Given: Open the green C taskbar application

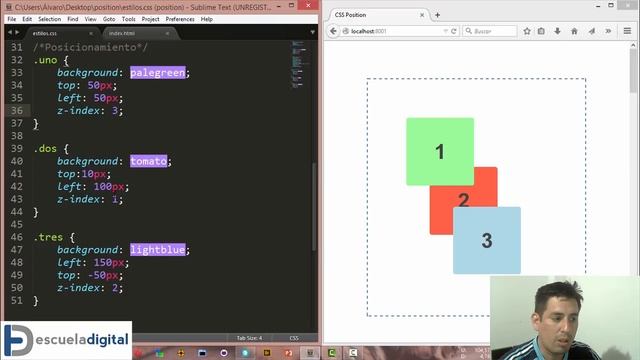Looking at the screenshot, I should tap(331, 353).
